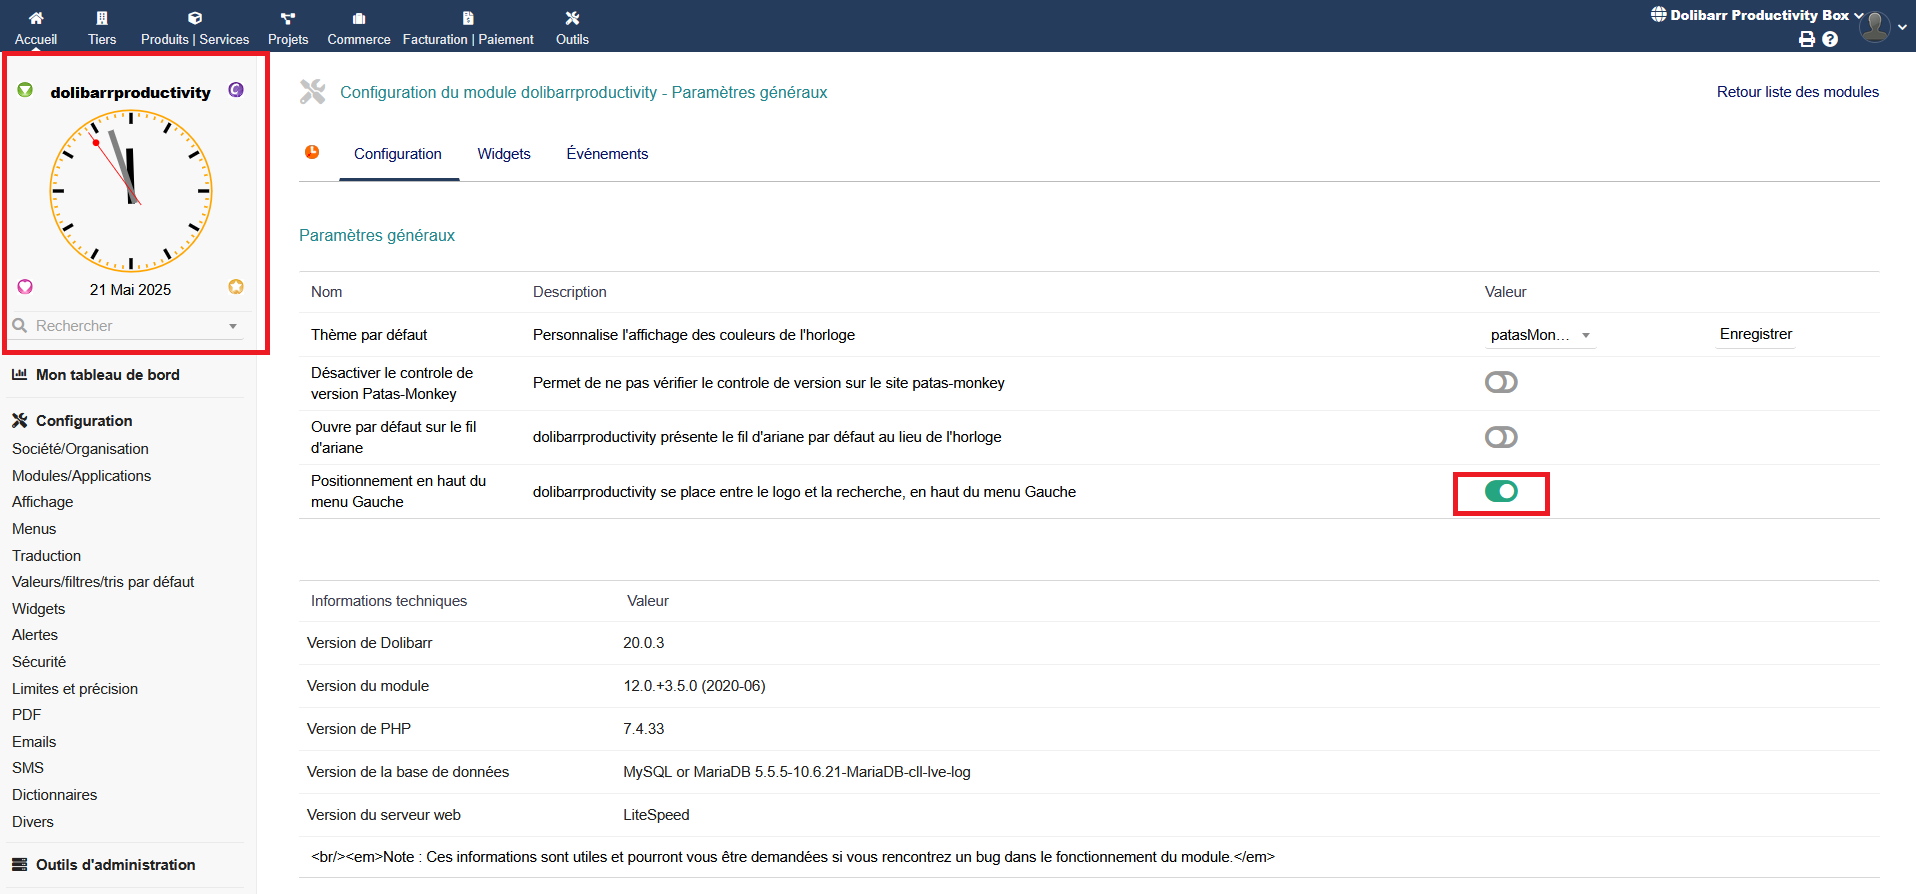Switch to the Événements tab
The image size is (1916, 894).
click(x=607, y=154)
